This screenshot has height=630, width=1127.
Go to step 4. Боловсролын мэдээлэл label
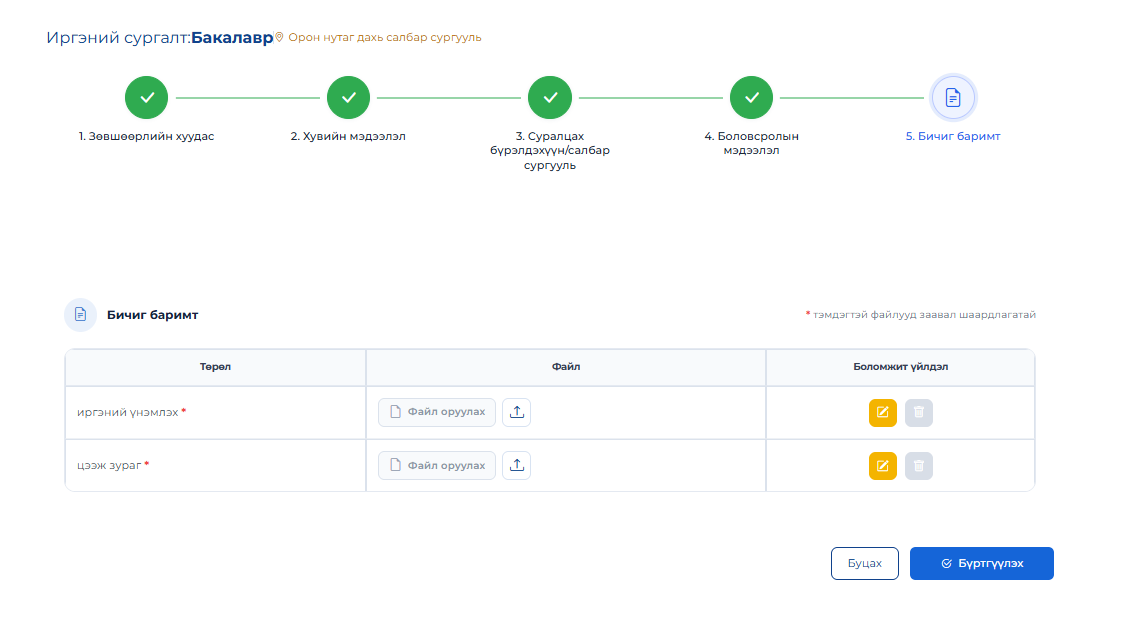tap(751, 143)
